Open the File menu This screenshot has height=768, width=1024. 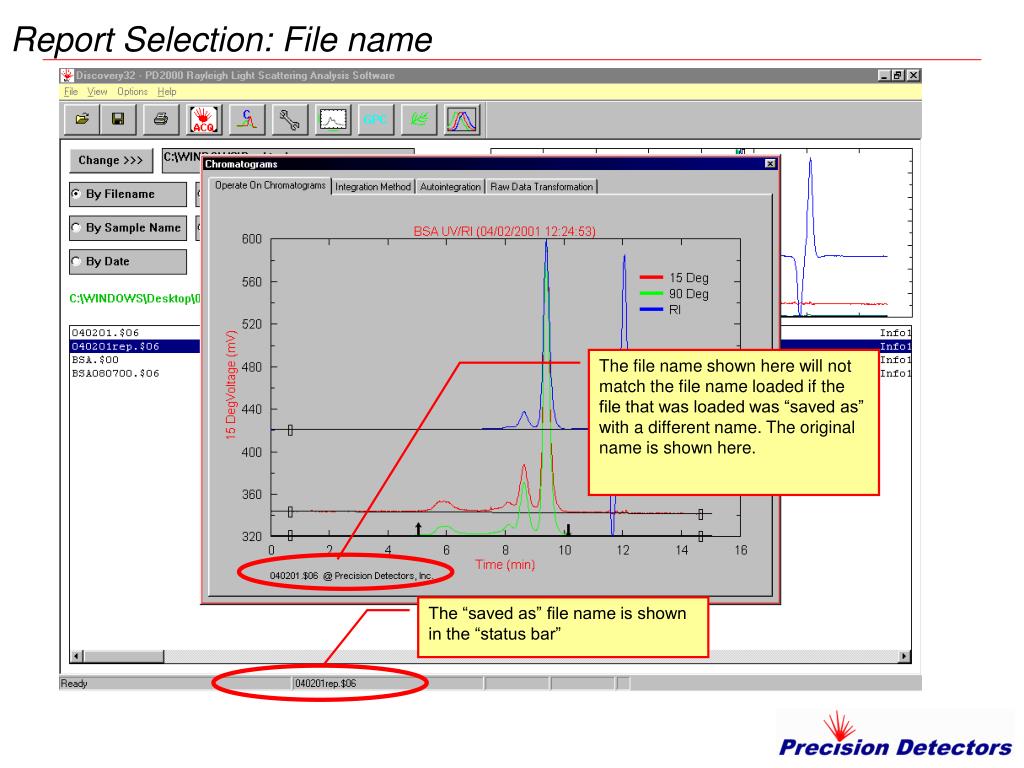(71, 92)
